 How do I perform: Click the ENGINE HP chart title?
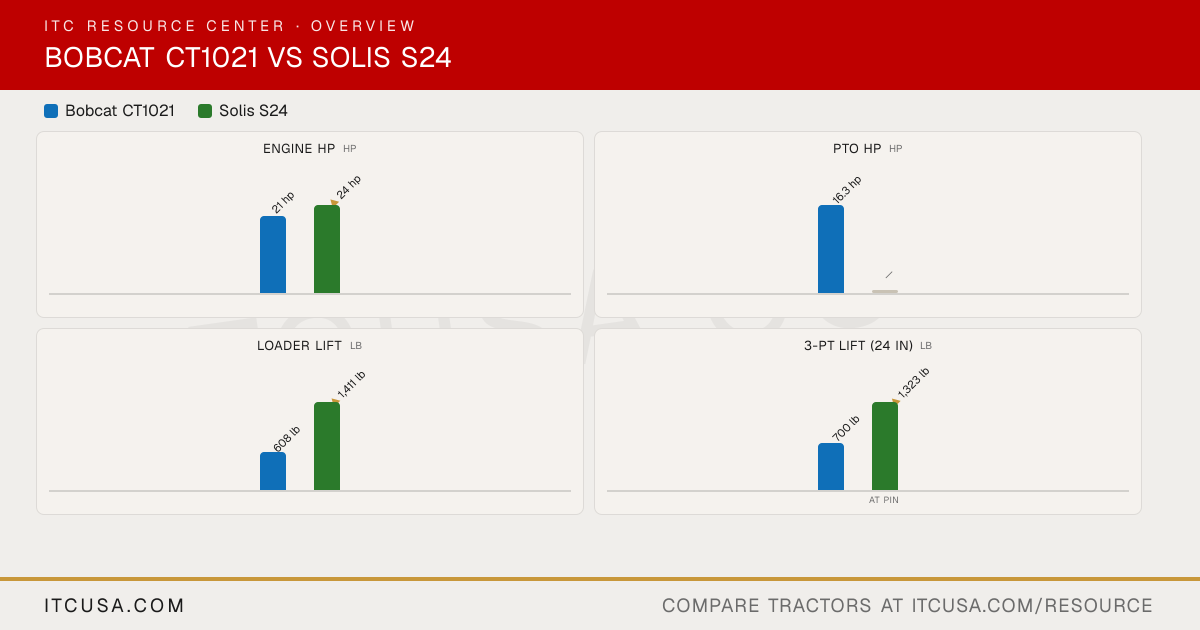pos(299,148)
